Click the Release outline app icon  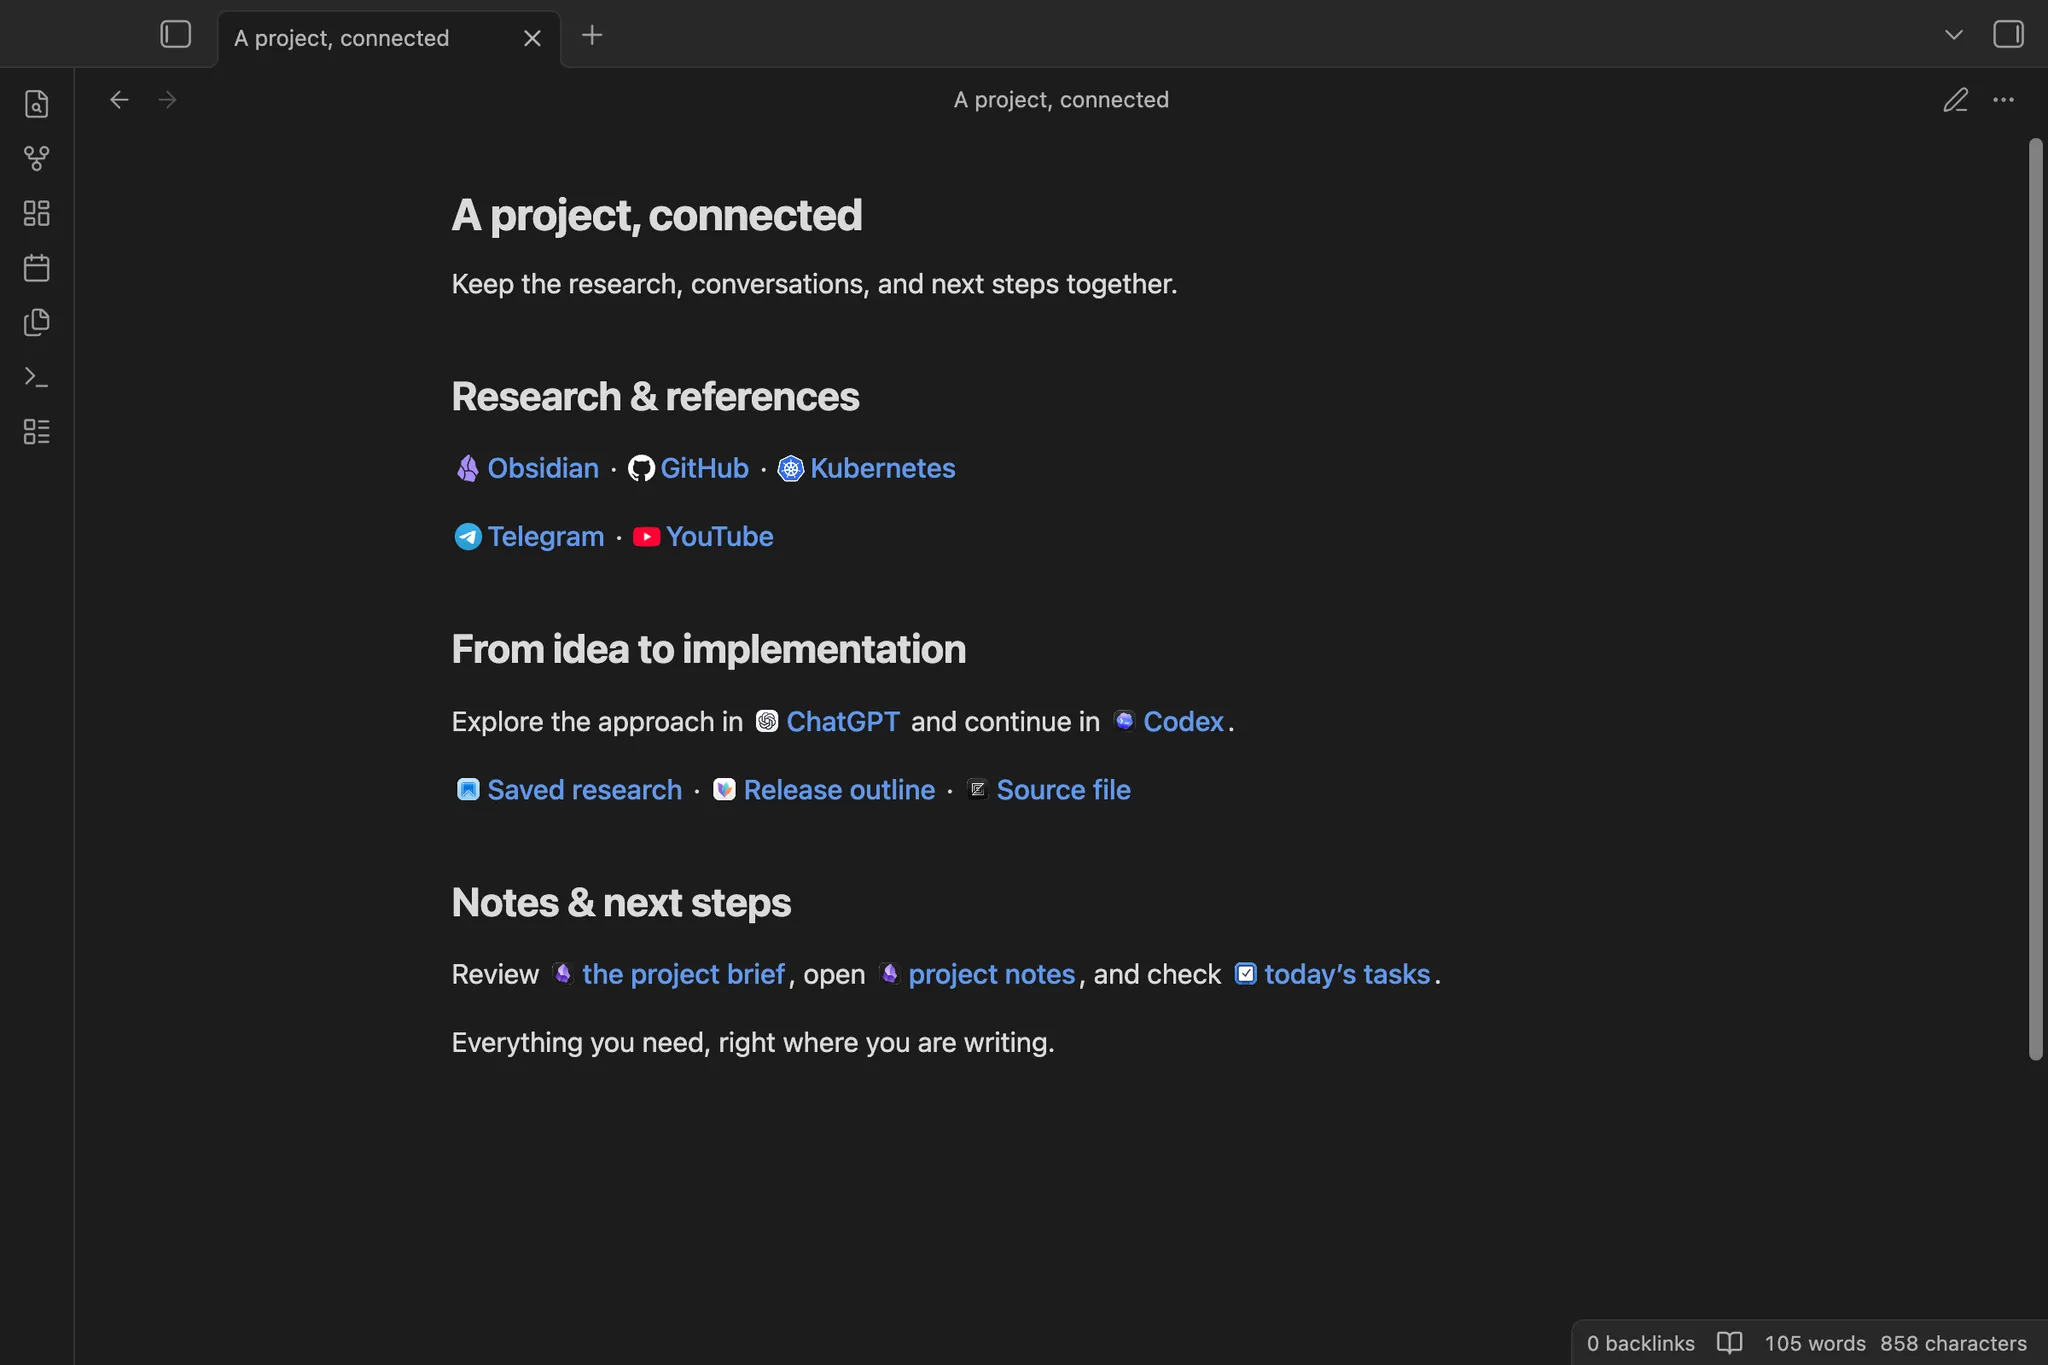coord(724,789)
